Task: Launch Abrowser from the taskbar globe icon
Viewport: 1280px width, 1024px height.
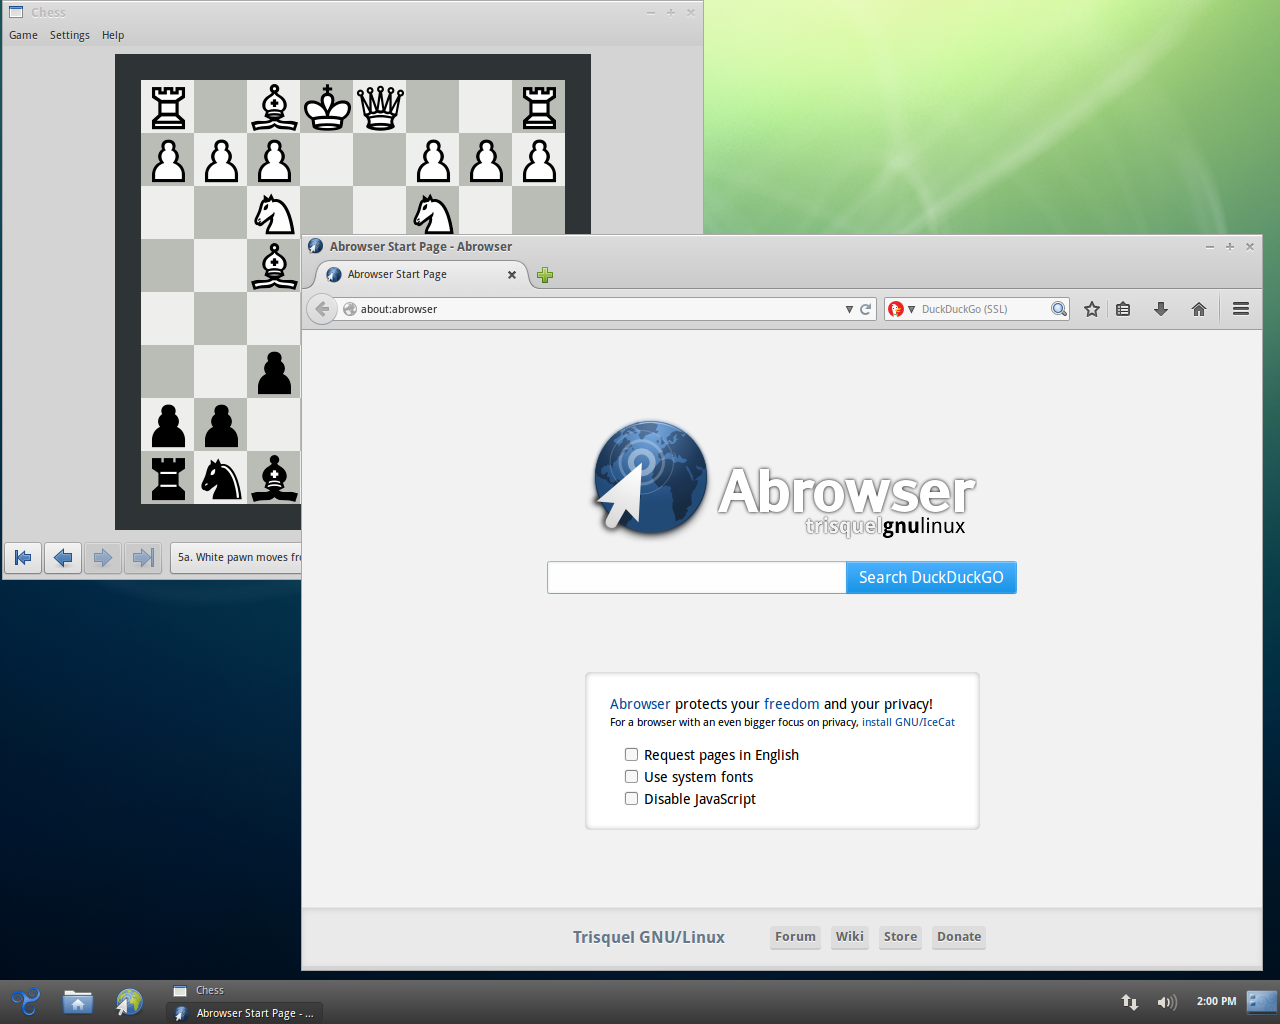Action: (x=129, y=1001)
